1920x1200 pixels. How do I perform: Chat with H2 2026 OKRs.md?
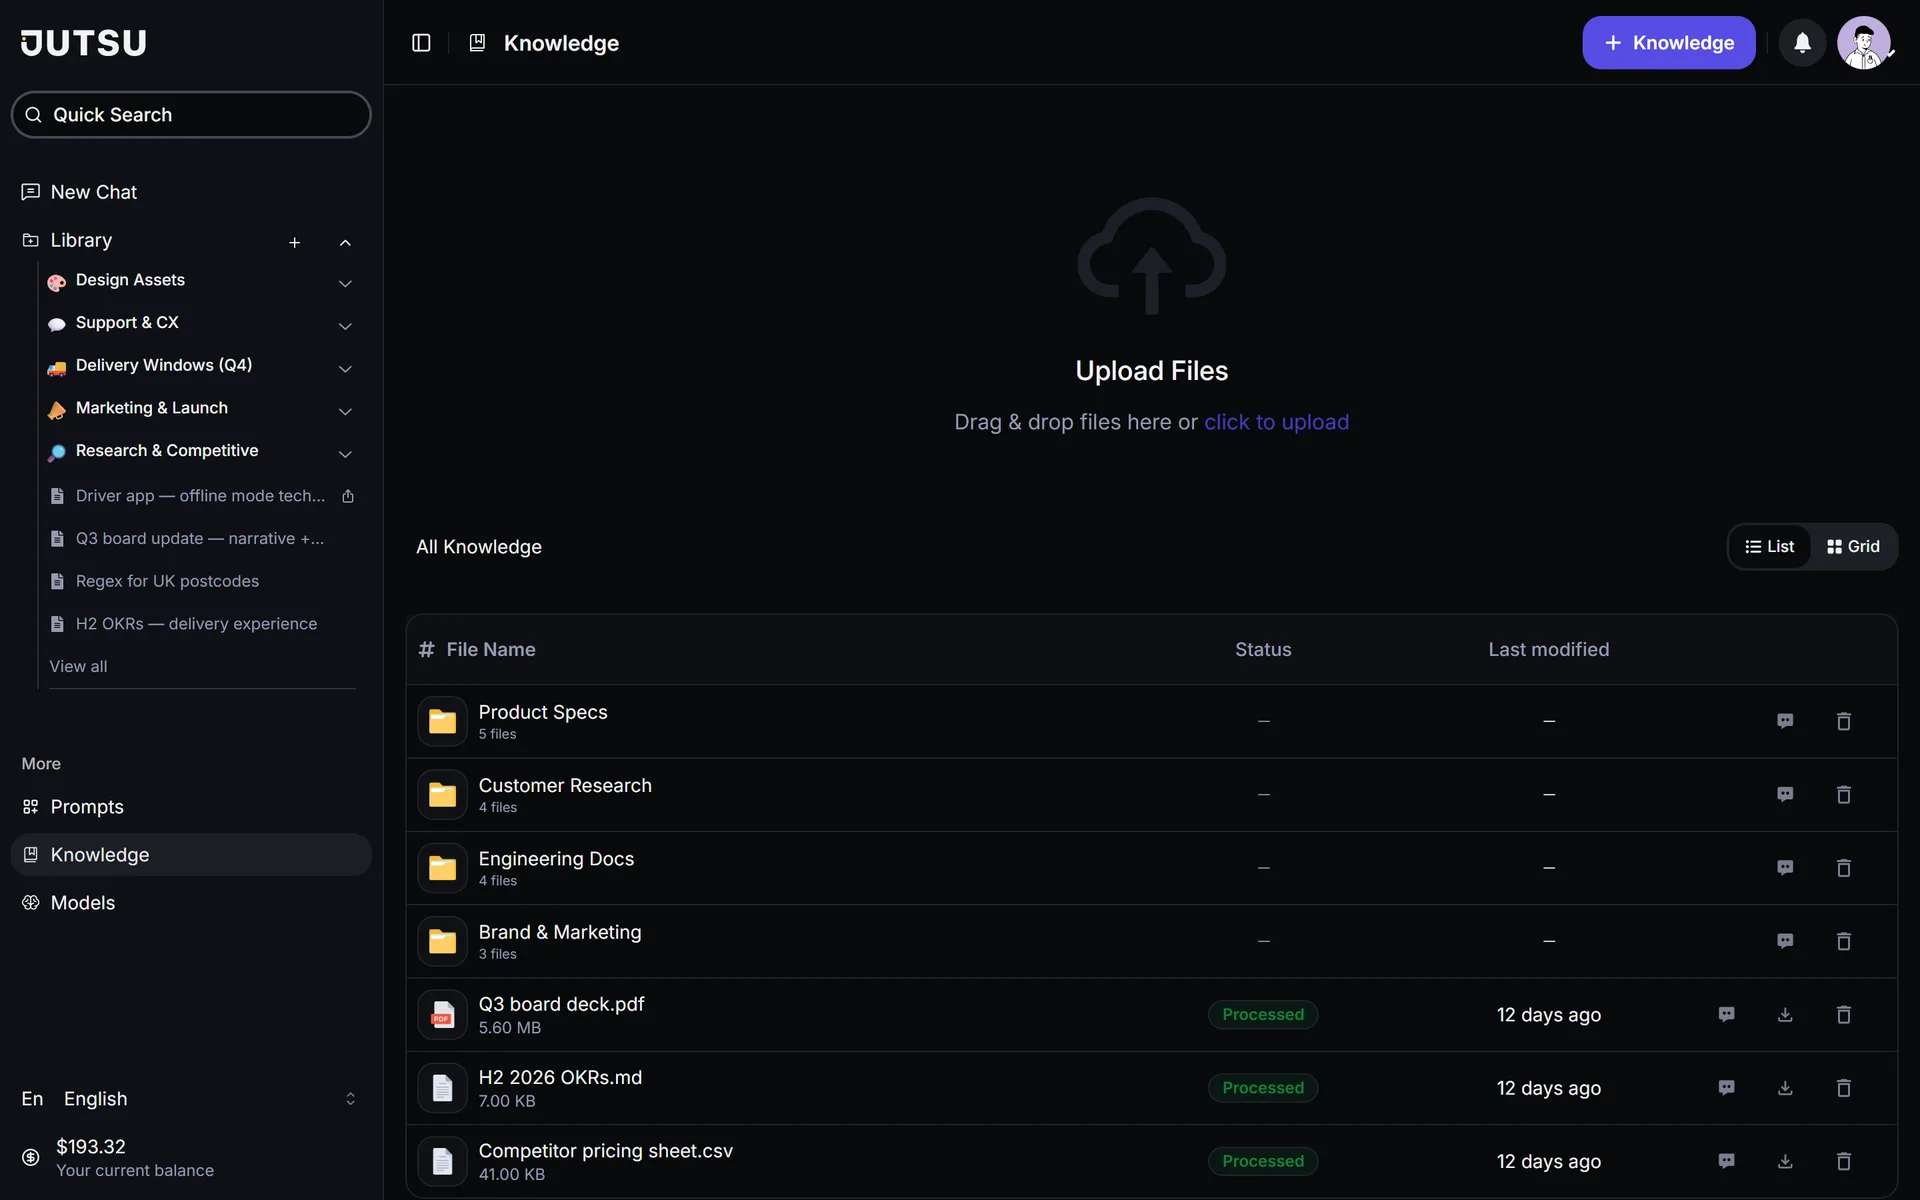pos(1726,1088)
